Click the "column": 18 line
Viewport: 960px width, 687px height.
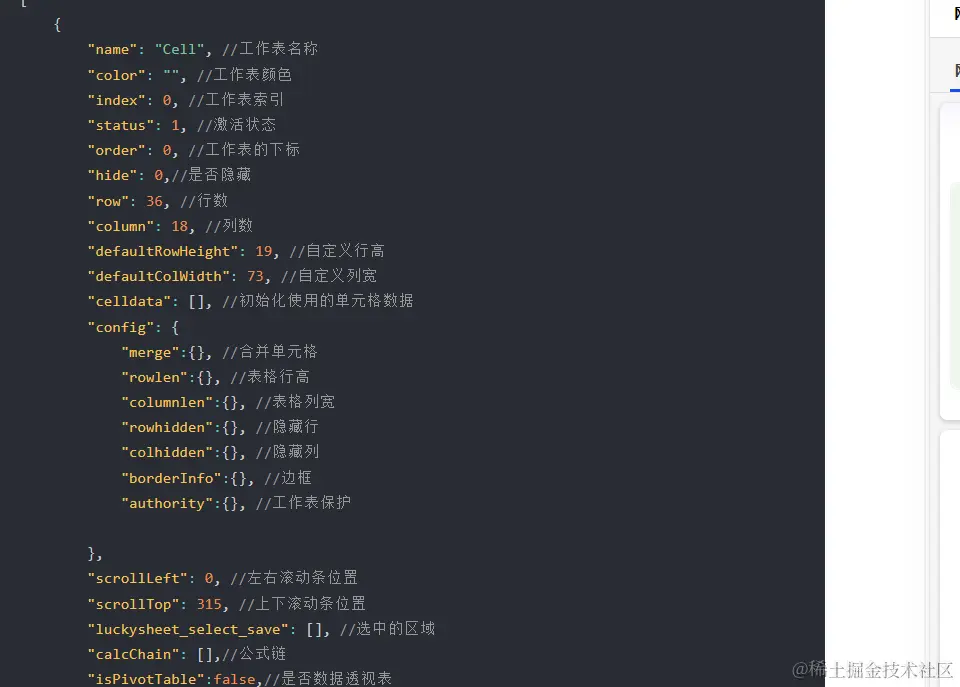(x=170, y=226)
